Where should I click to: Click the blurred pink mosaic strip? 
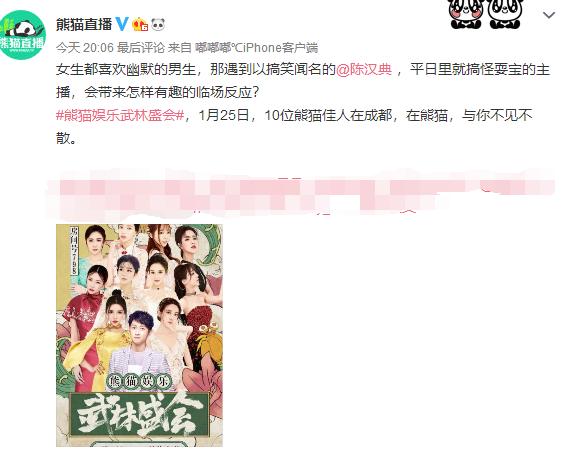coord(301,195)
